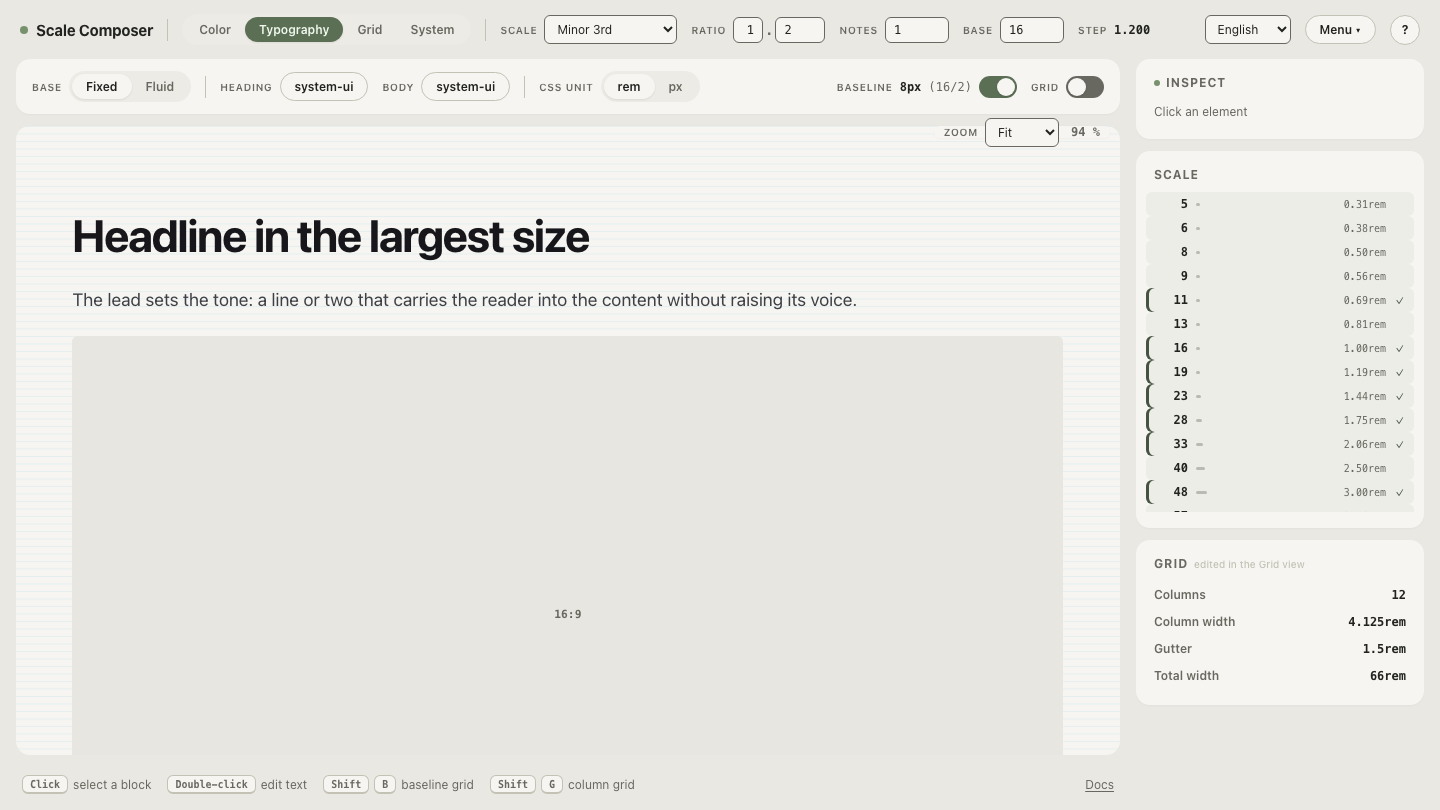Open the Scale dropdown showing Minor 3rd

[610, 30]
